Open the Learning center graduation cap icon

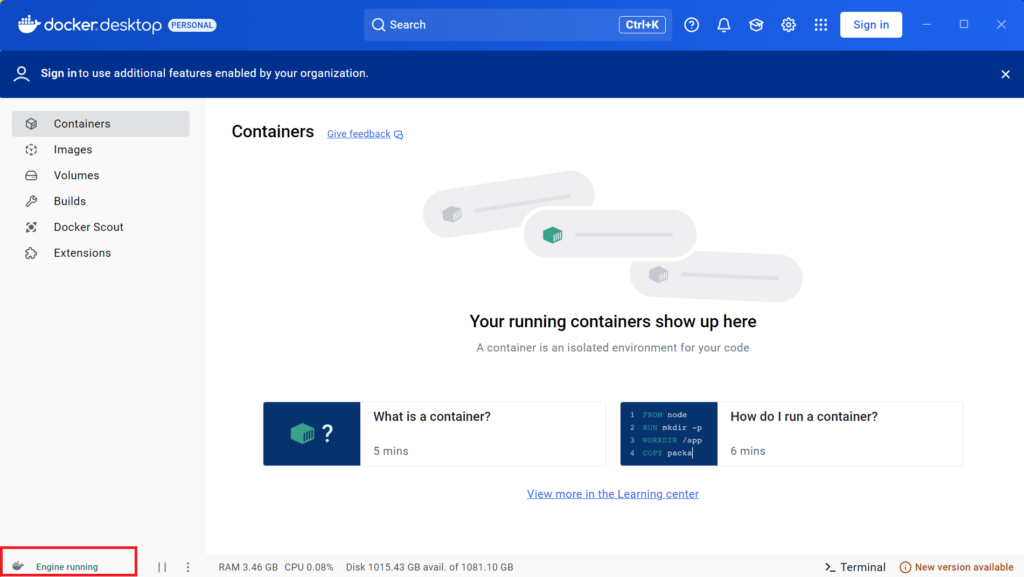pyautogui.click(x=756, y=25)
